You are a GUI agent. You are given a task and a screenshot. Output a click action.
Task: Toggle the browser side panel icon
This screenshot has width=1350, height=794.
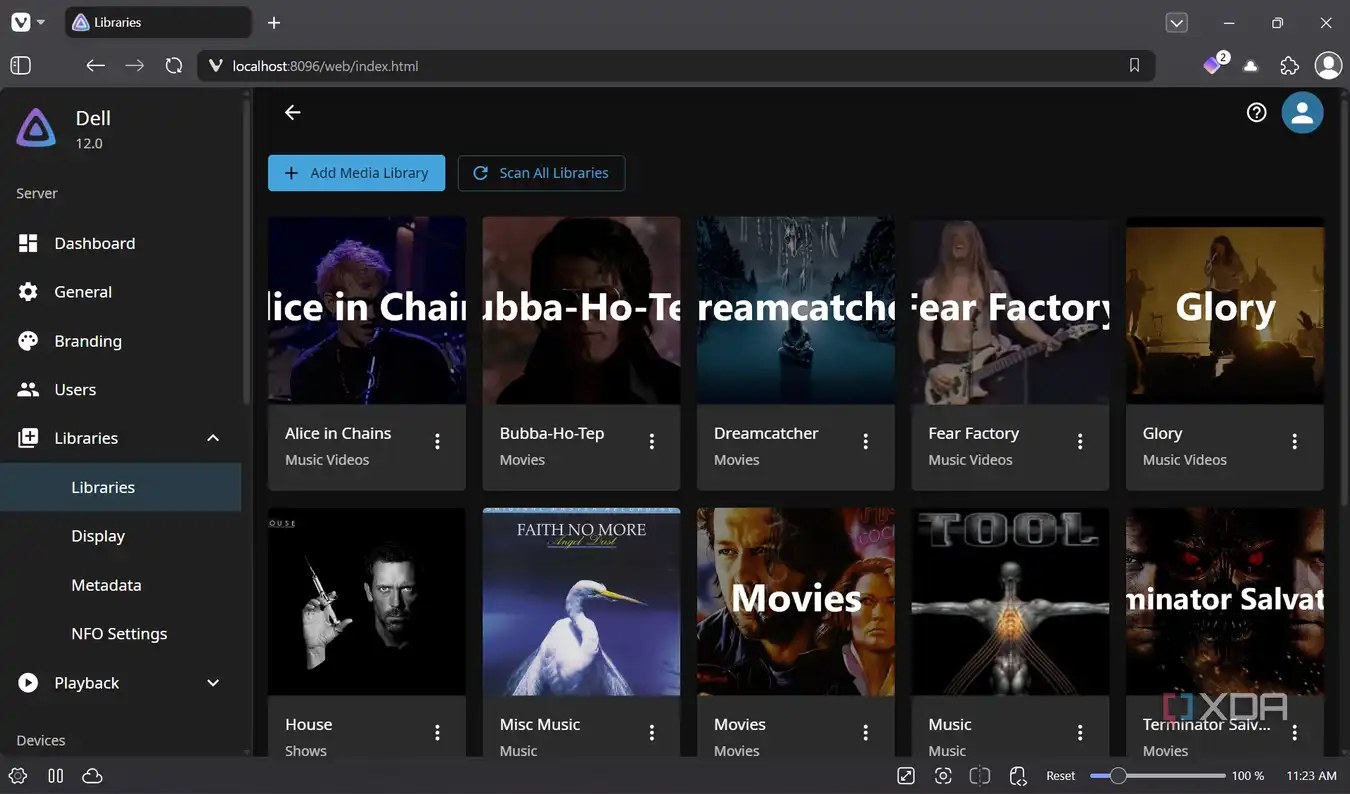(20, 65)
